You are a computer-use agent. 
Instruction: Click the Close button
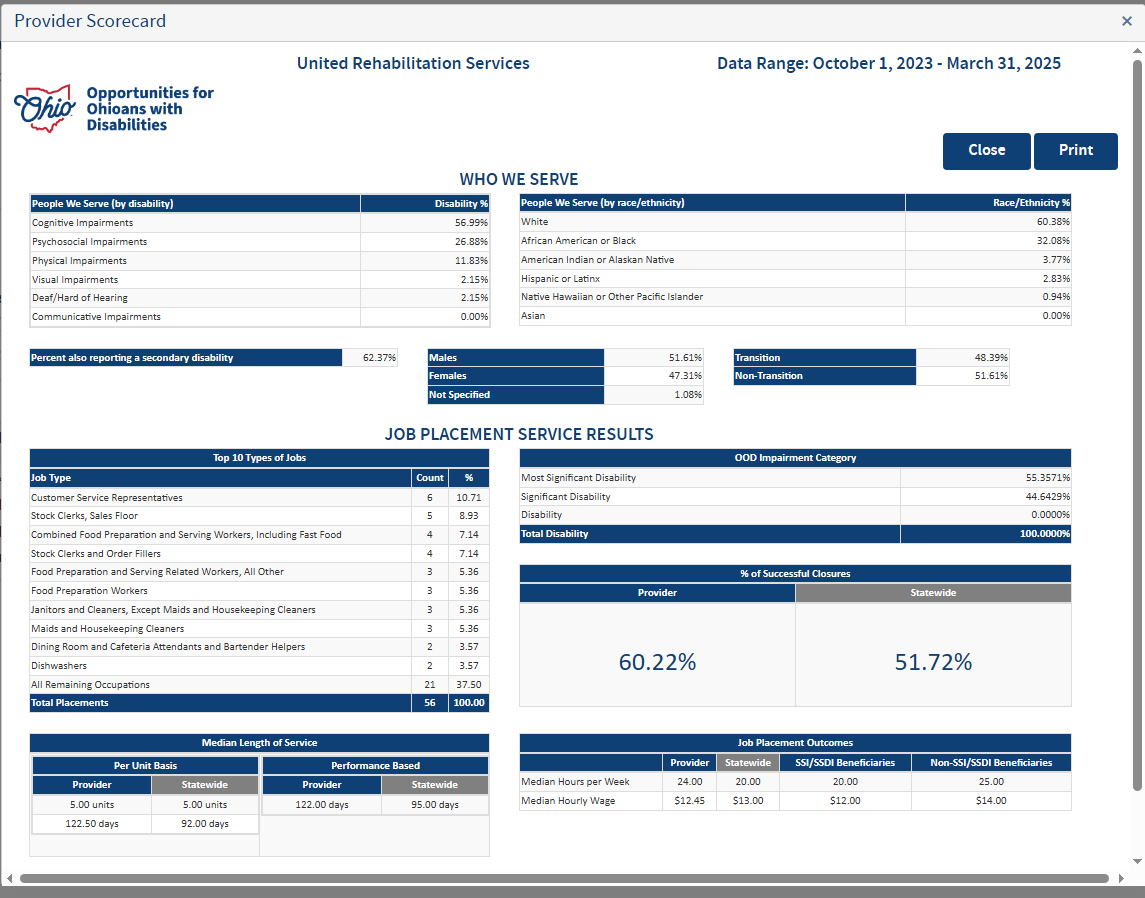click(x=986, y=150)
